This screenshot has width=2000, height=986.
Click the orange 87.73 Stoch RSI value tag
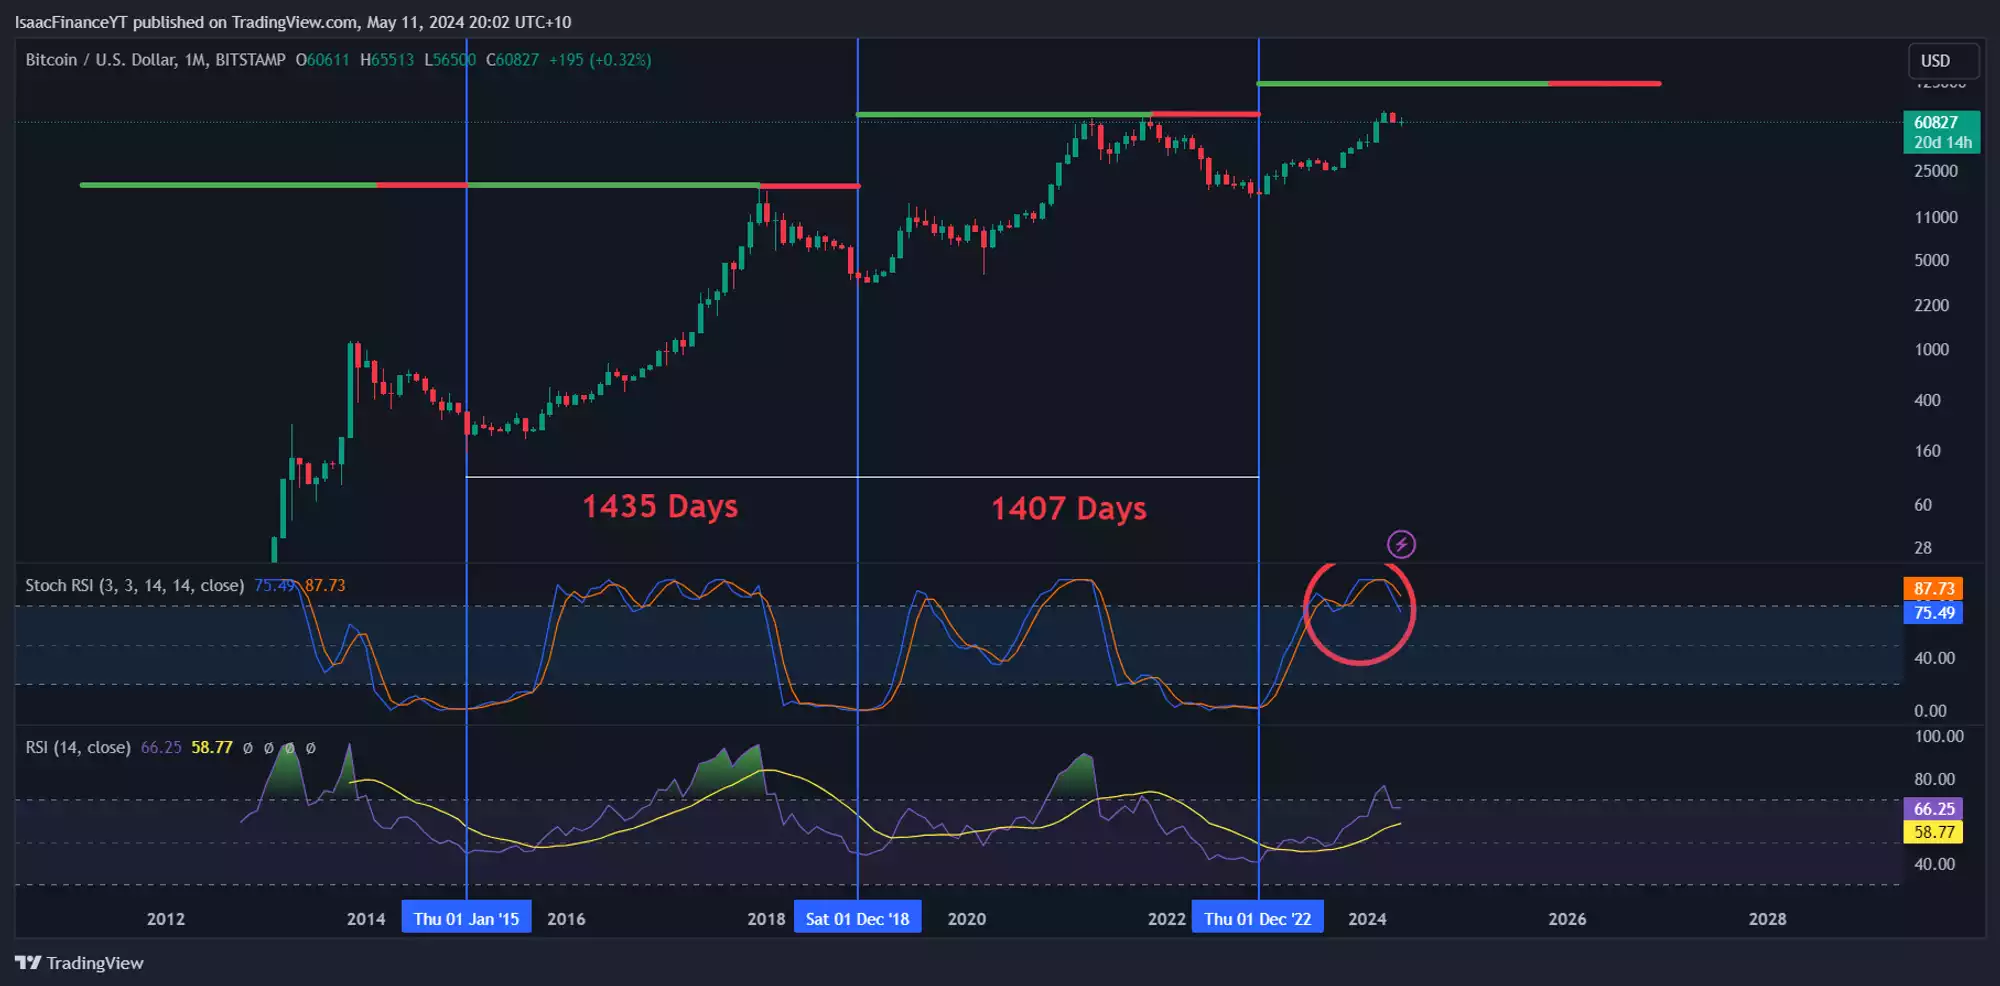point(1933,588)
